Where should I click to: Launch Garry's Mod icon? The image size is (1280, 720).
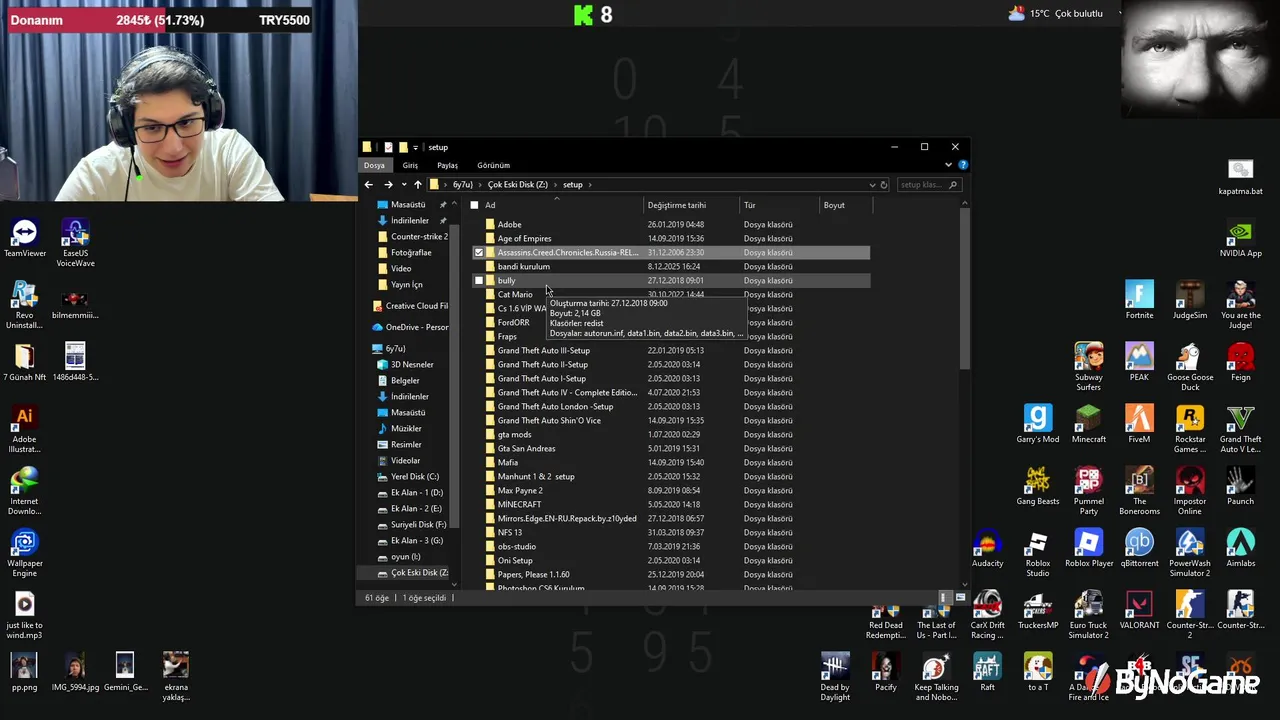(1038, 424)
